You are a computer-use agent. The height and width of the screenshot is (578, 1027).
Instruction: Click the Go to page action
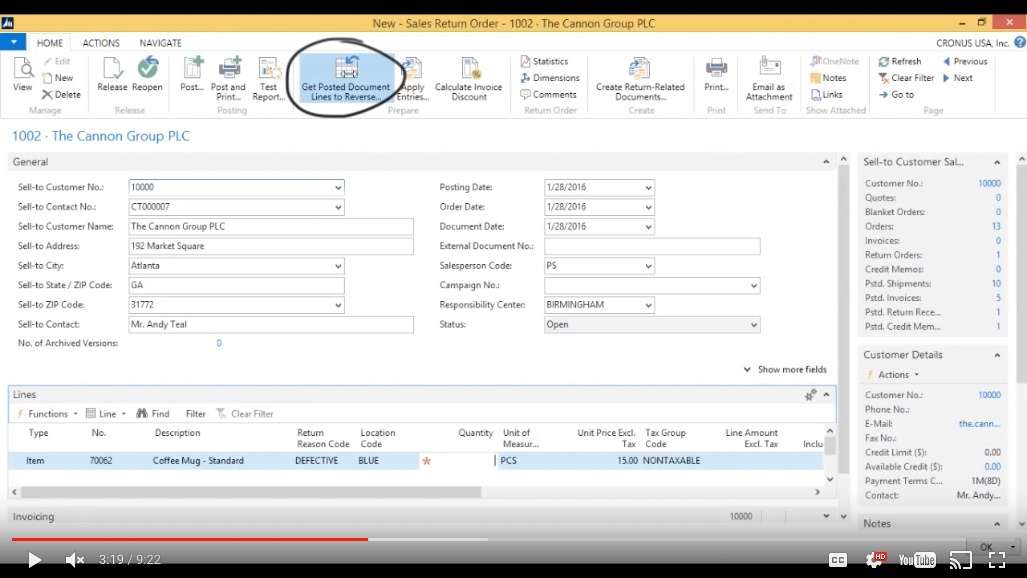coord(896,94)
